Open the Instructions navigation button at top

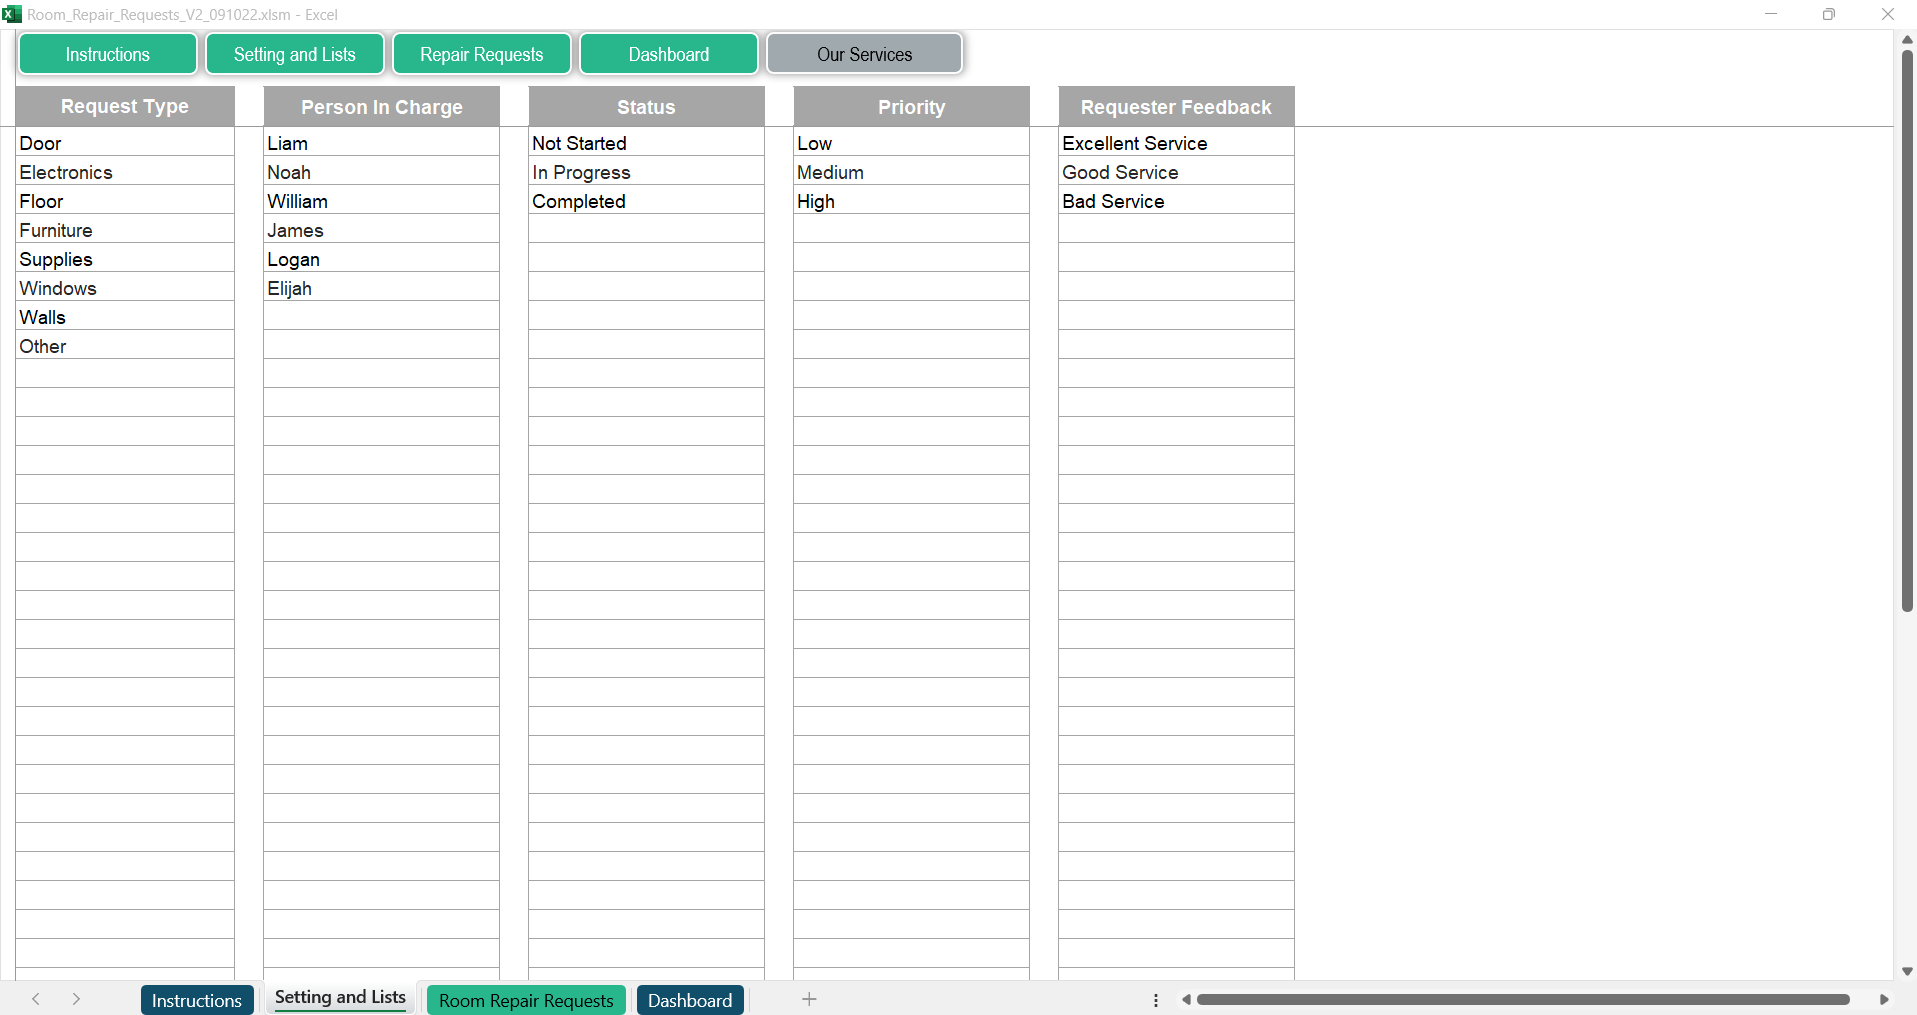(108, 54)
